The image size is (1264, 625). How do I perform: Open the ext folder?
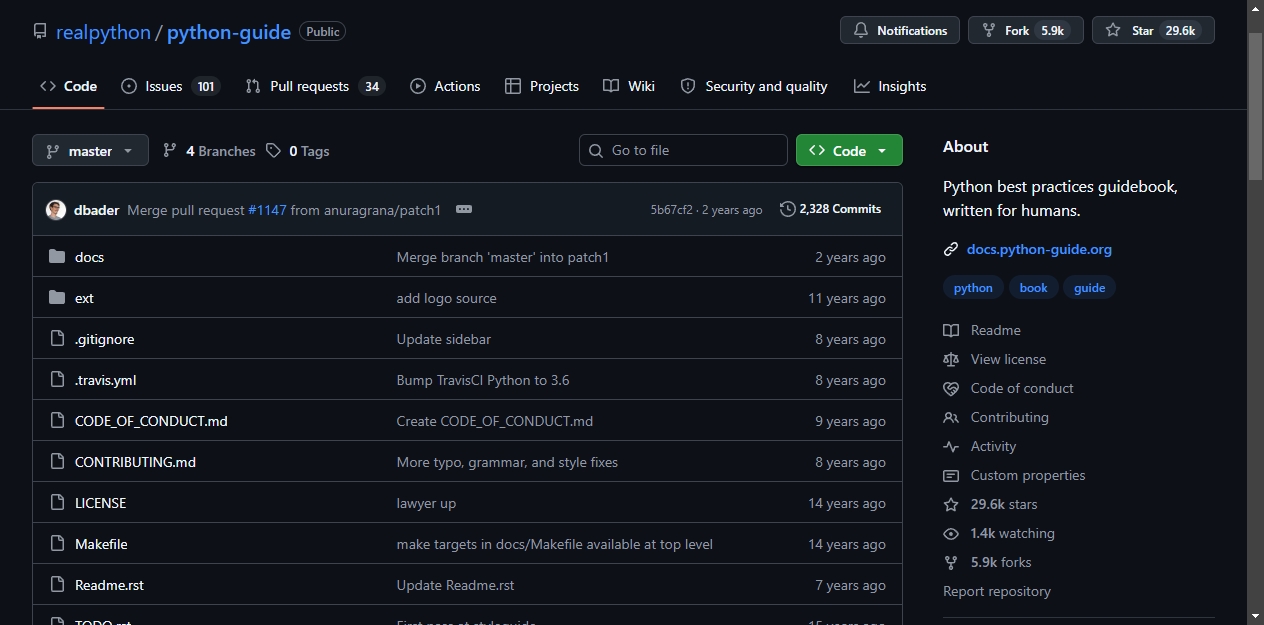(x=84, y=298)
